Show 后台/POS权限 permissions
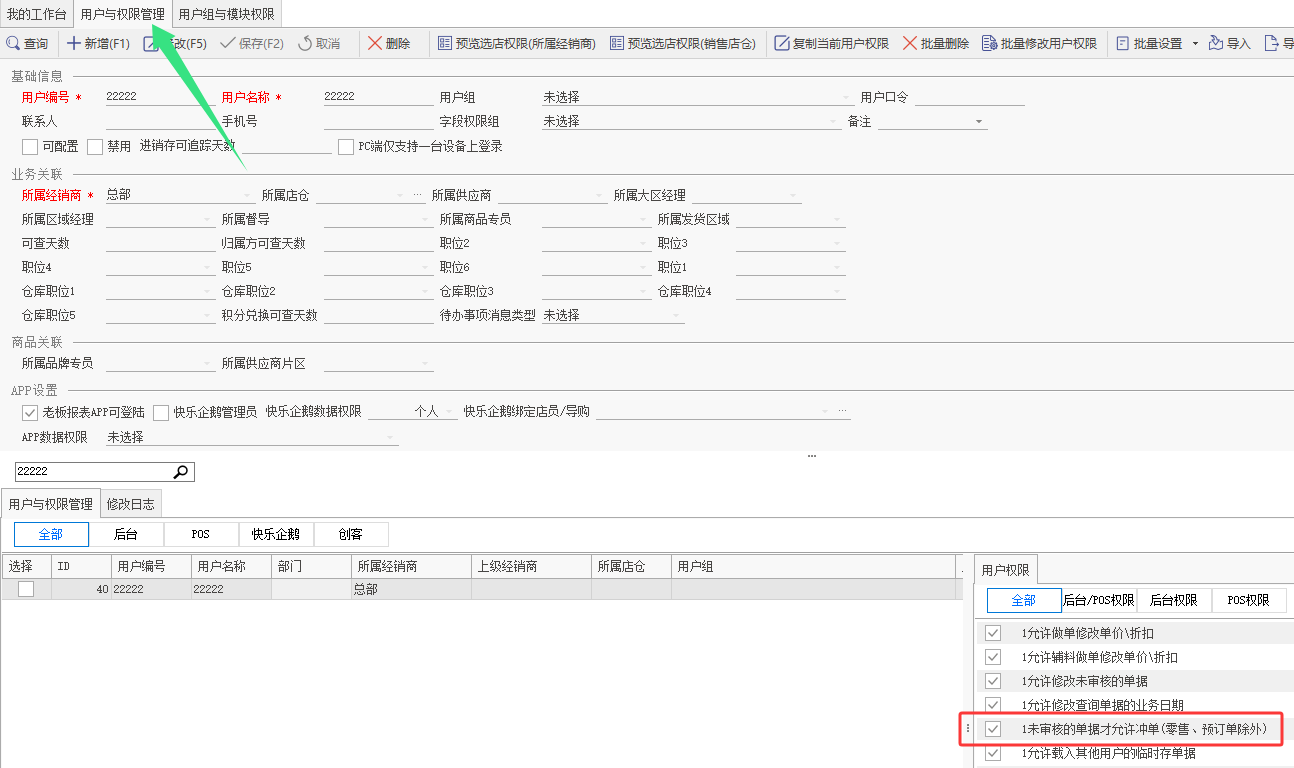Screen dimensions: 1294x768 point(1099,600)
